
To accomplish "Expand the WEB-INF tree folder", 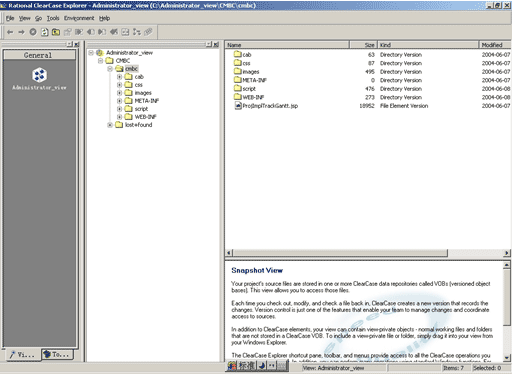I will [x=119, y=117].
